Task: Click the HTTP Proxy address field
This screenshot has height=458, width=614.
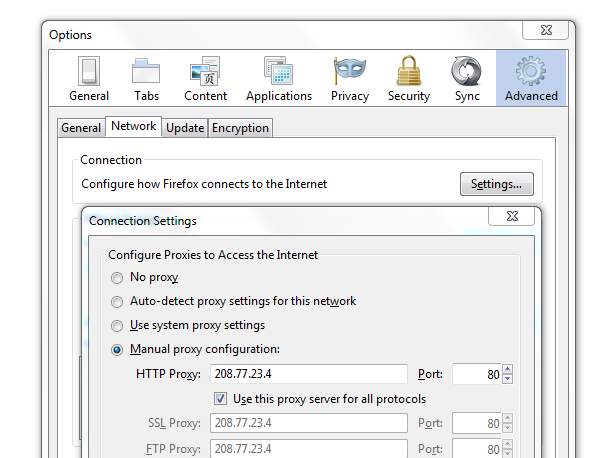Action: pyautogui.click(x=309, y=374)
